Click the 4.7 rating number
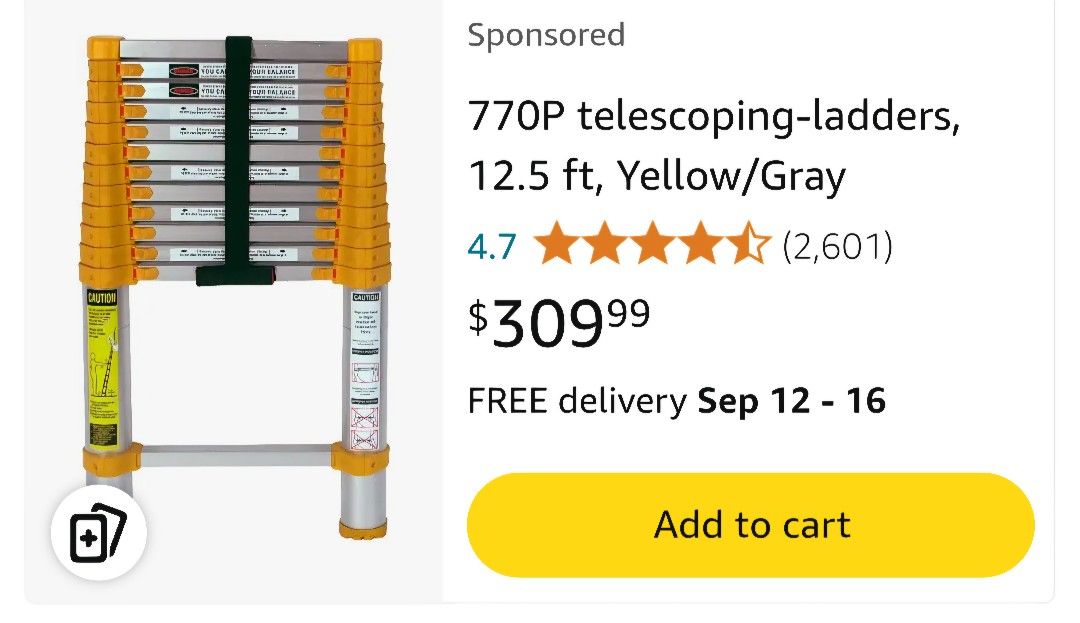The width and height of the screenshot is (1080, 623). tap(492, 246)
